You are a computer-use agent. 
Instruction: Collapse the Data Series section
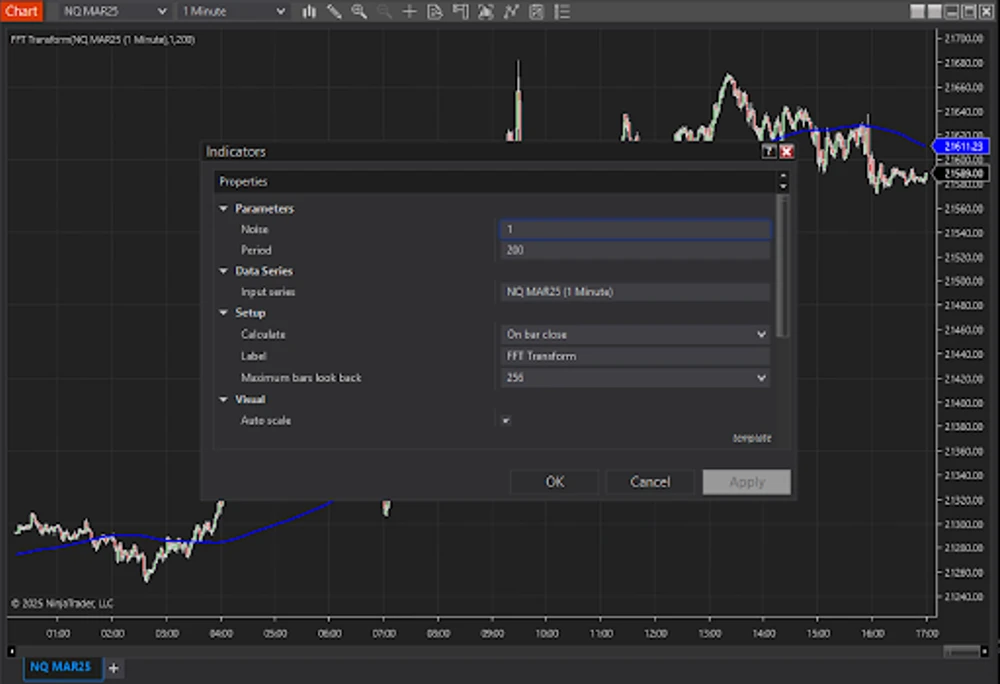coord(223,271)
